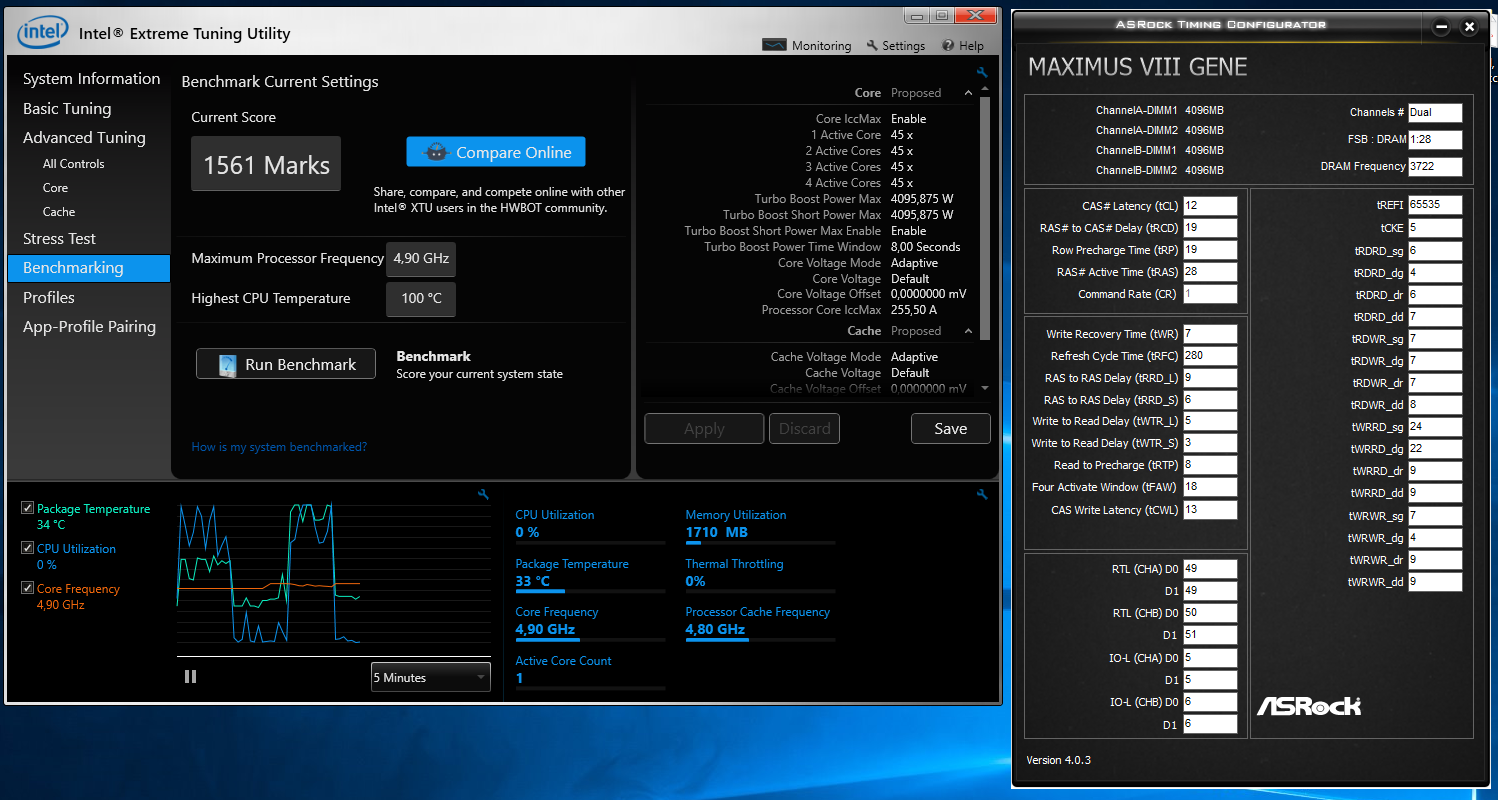Close the ASRock Timing Configurator window
Image resolution: width=1498 pixels, height=800 pixels.
coord(1469,27)
